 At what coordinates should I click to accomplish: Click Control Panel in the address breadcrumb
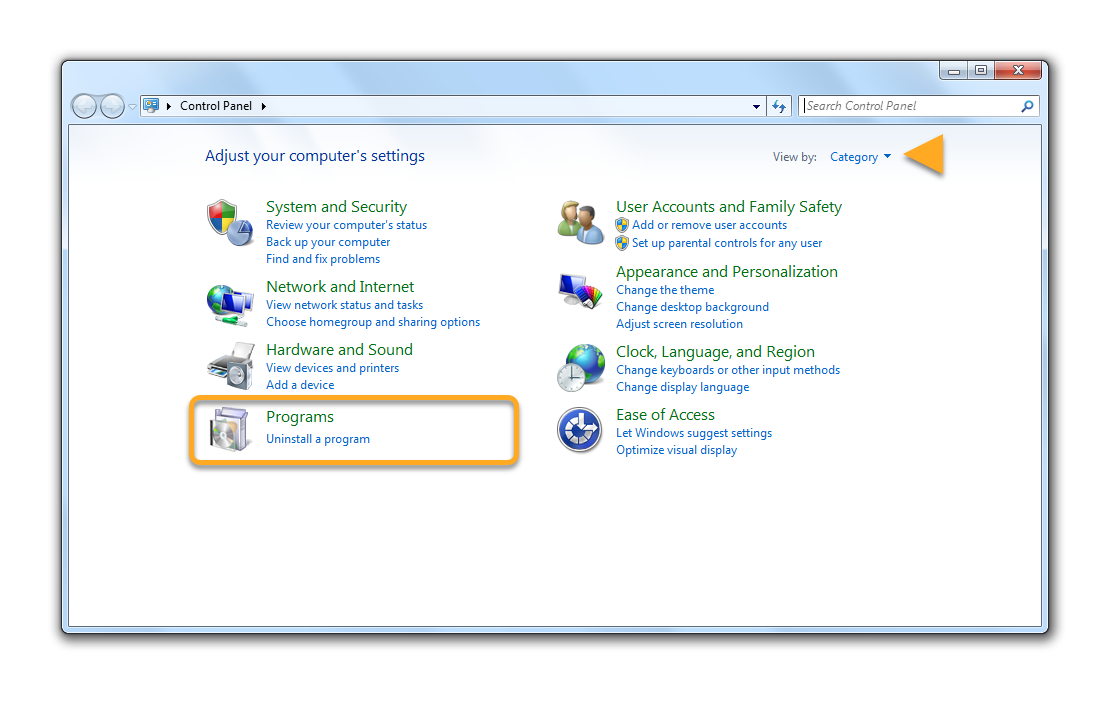(217, 106)
